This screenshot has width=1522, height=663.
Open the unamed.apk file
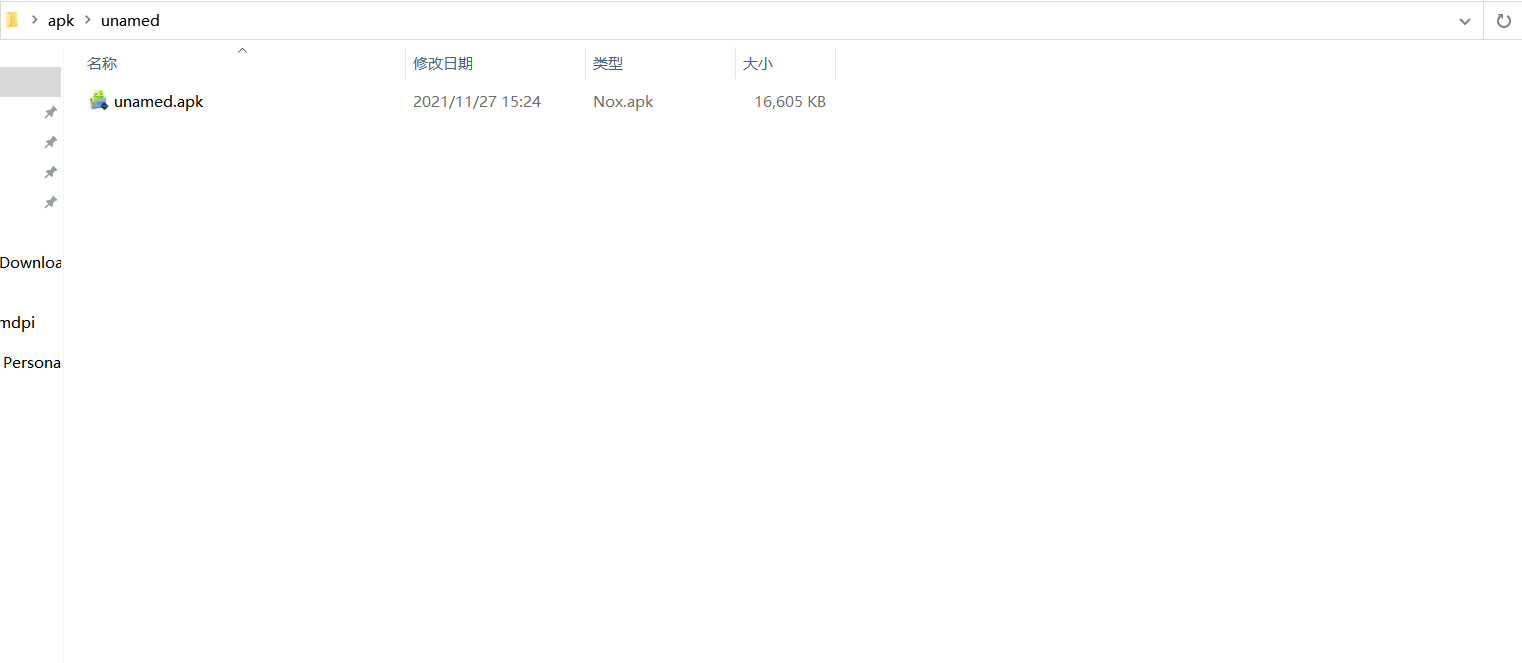pyautogui.click(x=158, y=100)
